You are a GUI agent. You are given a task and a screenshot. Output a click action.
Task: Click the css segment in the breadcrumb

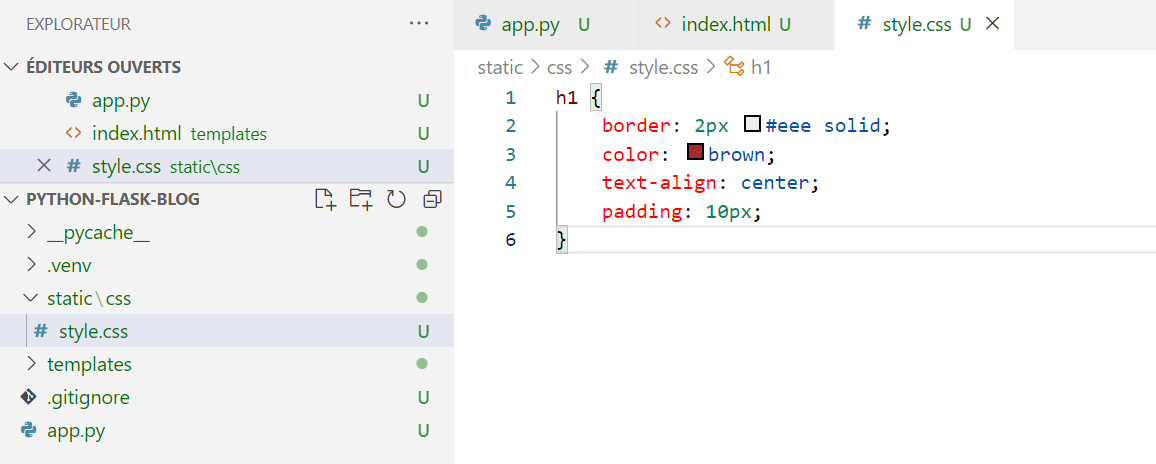tap(559, 68)
